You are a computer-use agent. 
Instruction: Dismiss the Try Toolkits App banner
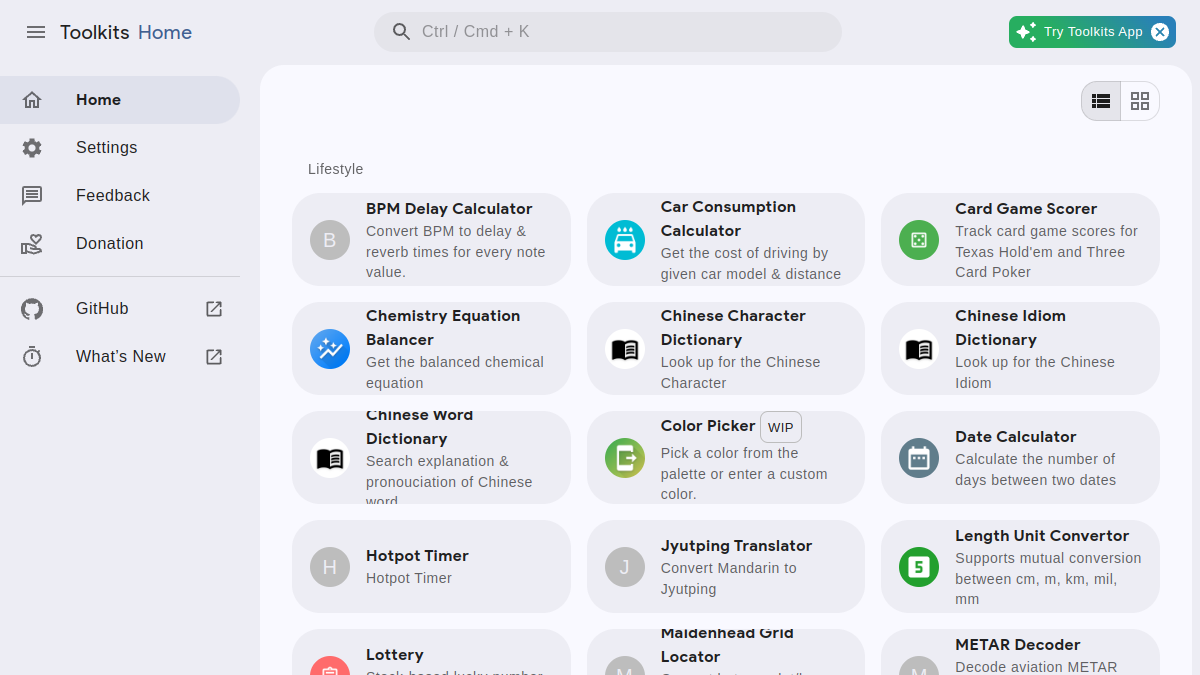[x=1160, y=32]
